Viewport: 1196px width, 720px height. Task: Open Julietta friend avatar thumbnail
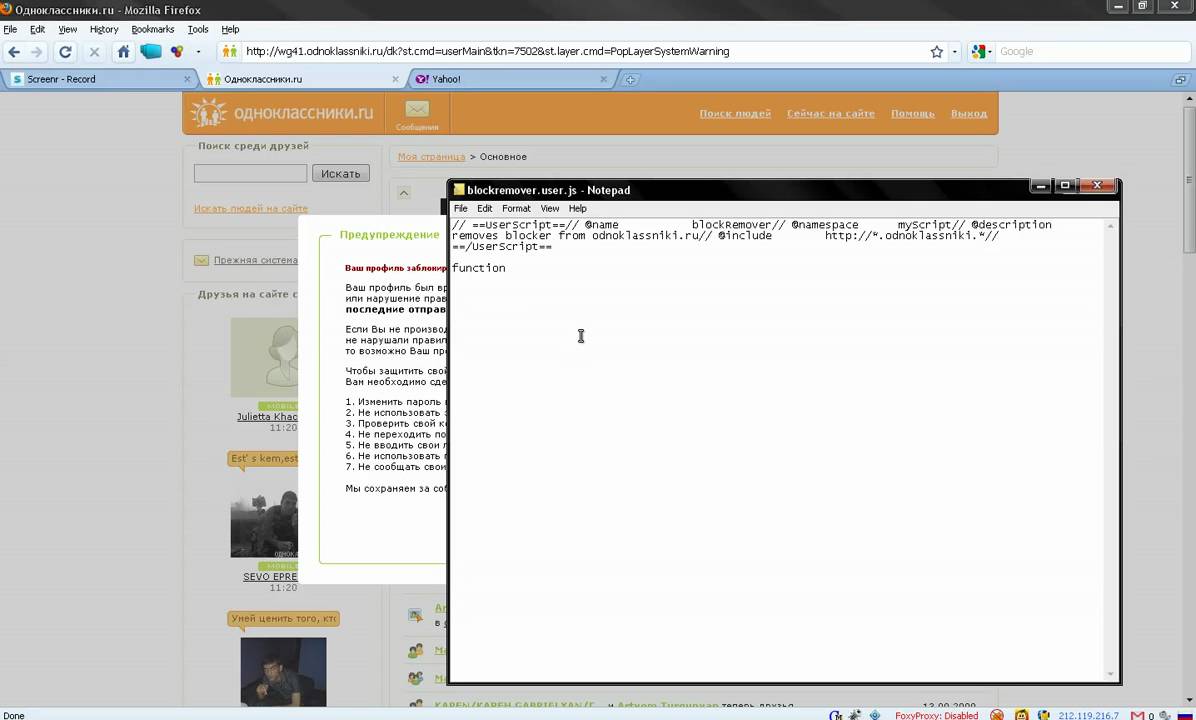264,358
